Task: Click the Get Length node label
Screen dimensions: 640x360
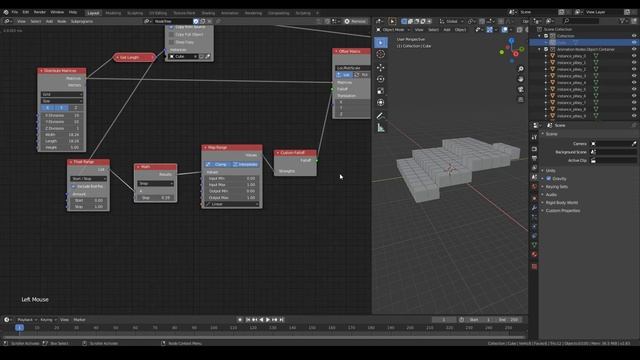Action: [x=129, y=58]
